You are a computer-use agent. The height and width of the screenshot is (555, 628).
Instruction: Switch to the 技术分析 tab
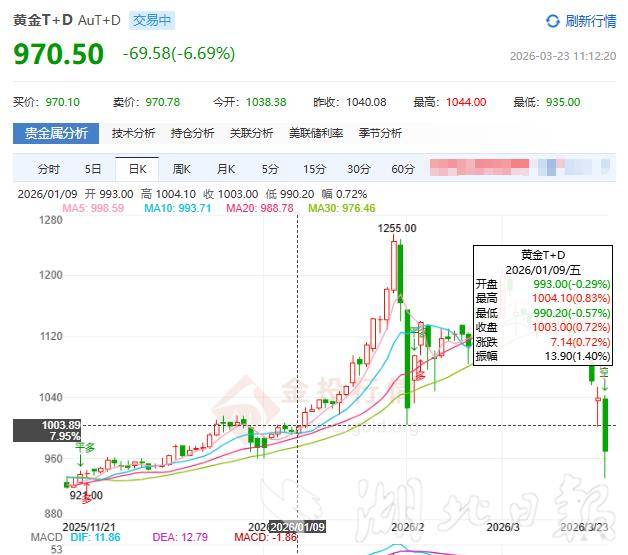click(x=133, y=134)
